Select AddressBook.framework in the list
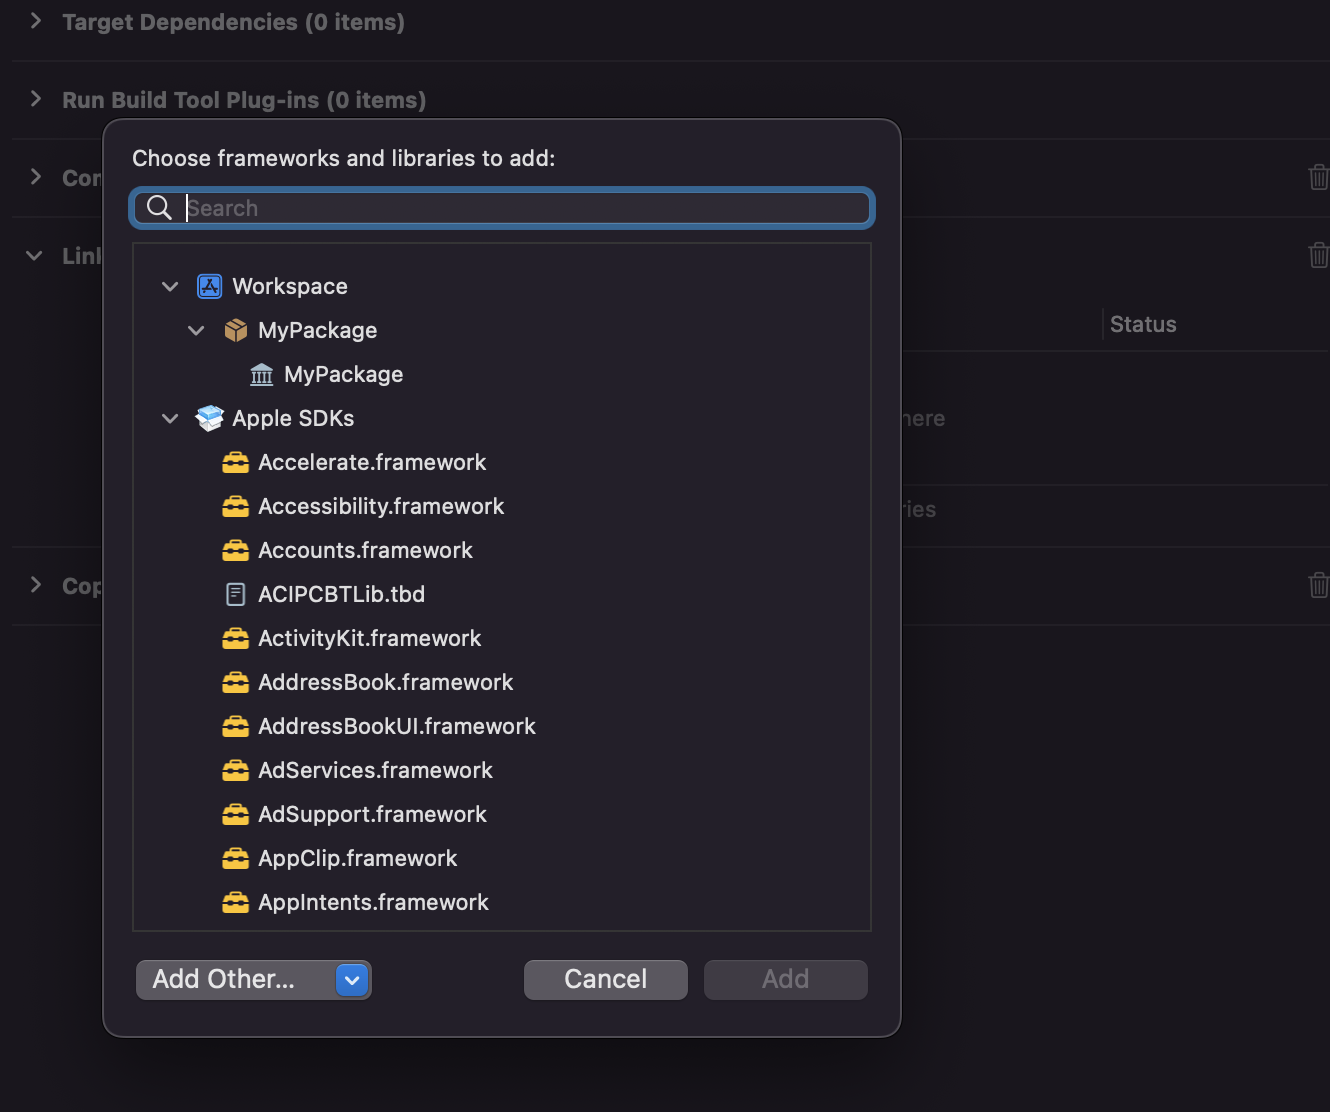 (x=502, y=682)
